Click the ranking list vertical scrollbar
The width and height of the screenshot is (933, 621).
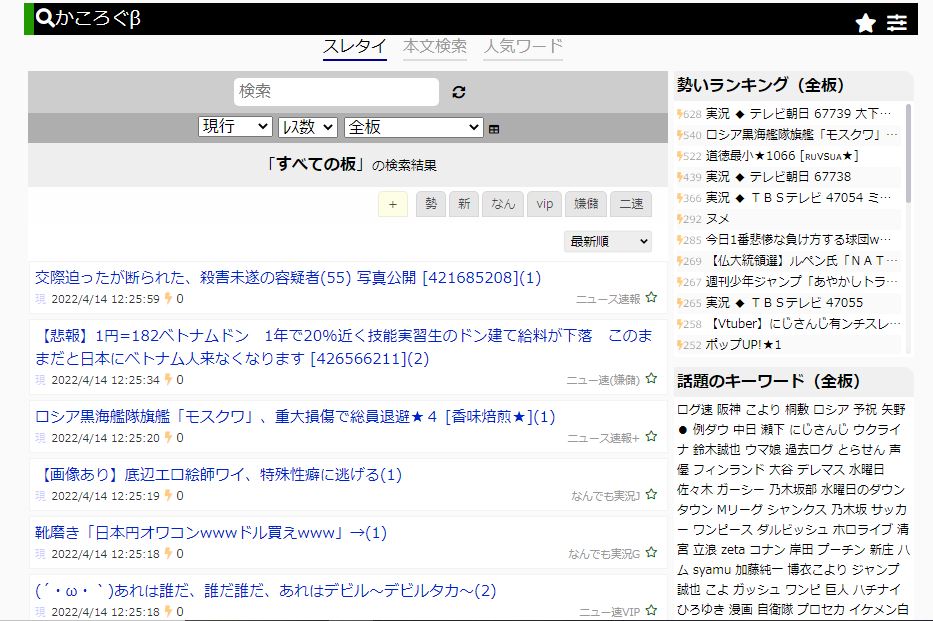click(x=908, y=153)
